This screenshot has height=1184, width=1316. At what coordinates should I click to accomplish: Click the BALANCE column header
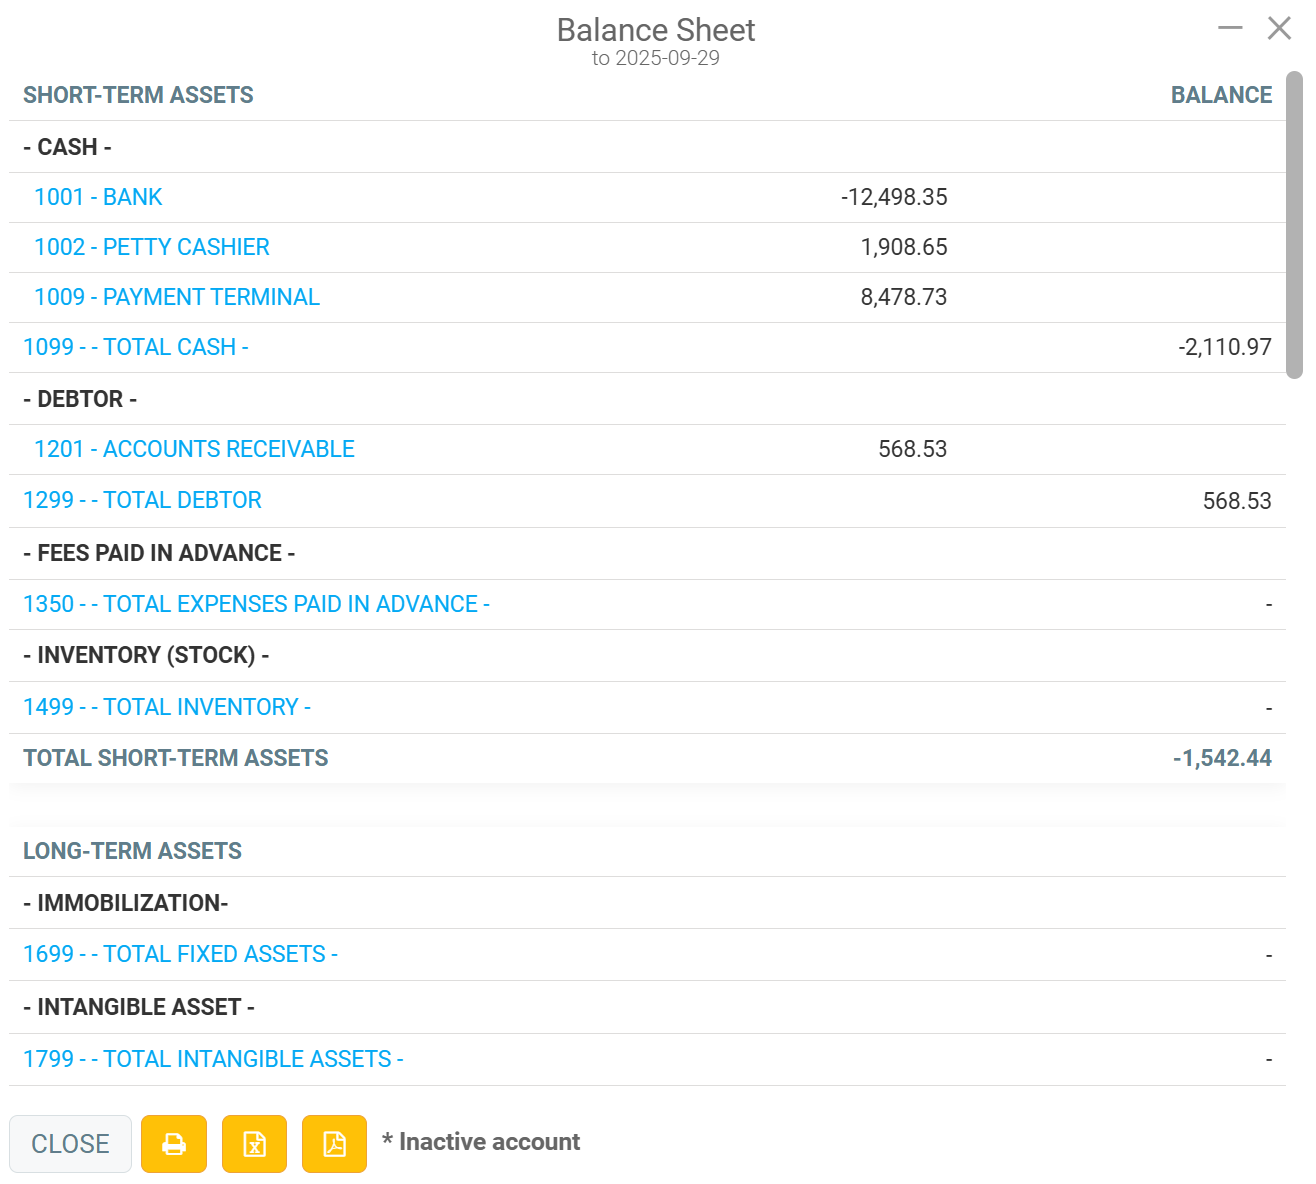click(x=1221, y=95)
